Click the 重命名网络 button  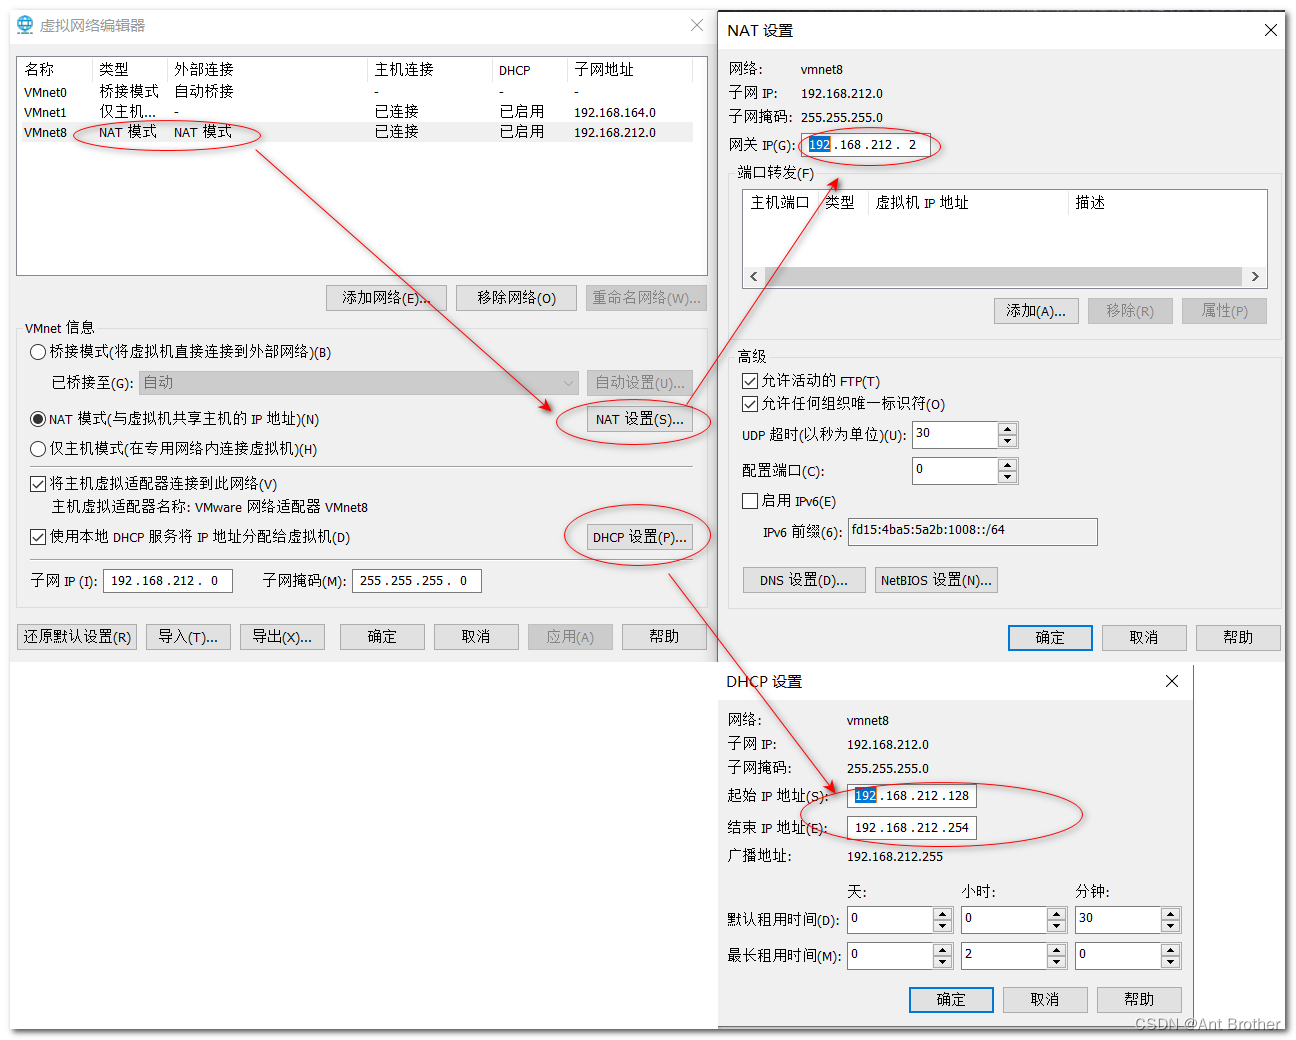tap(646, 297)
